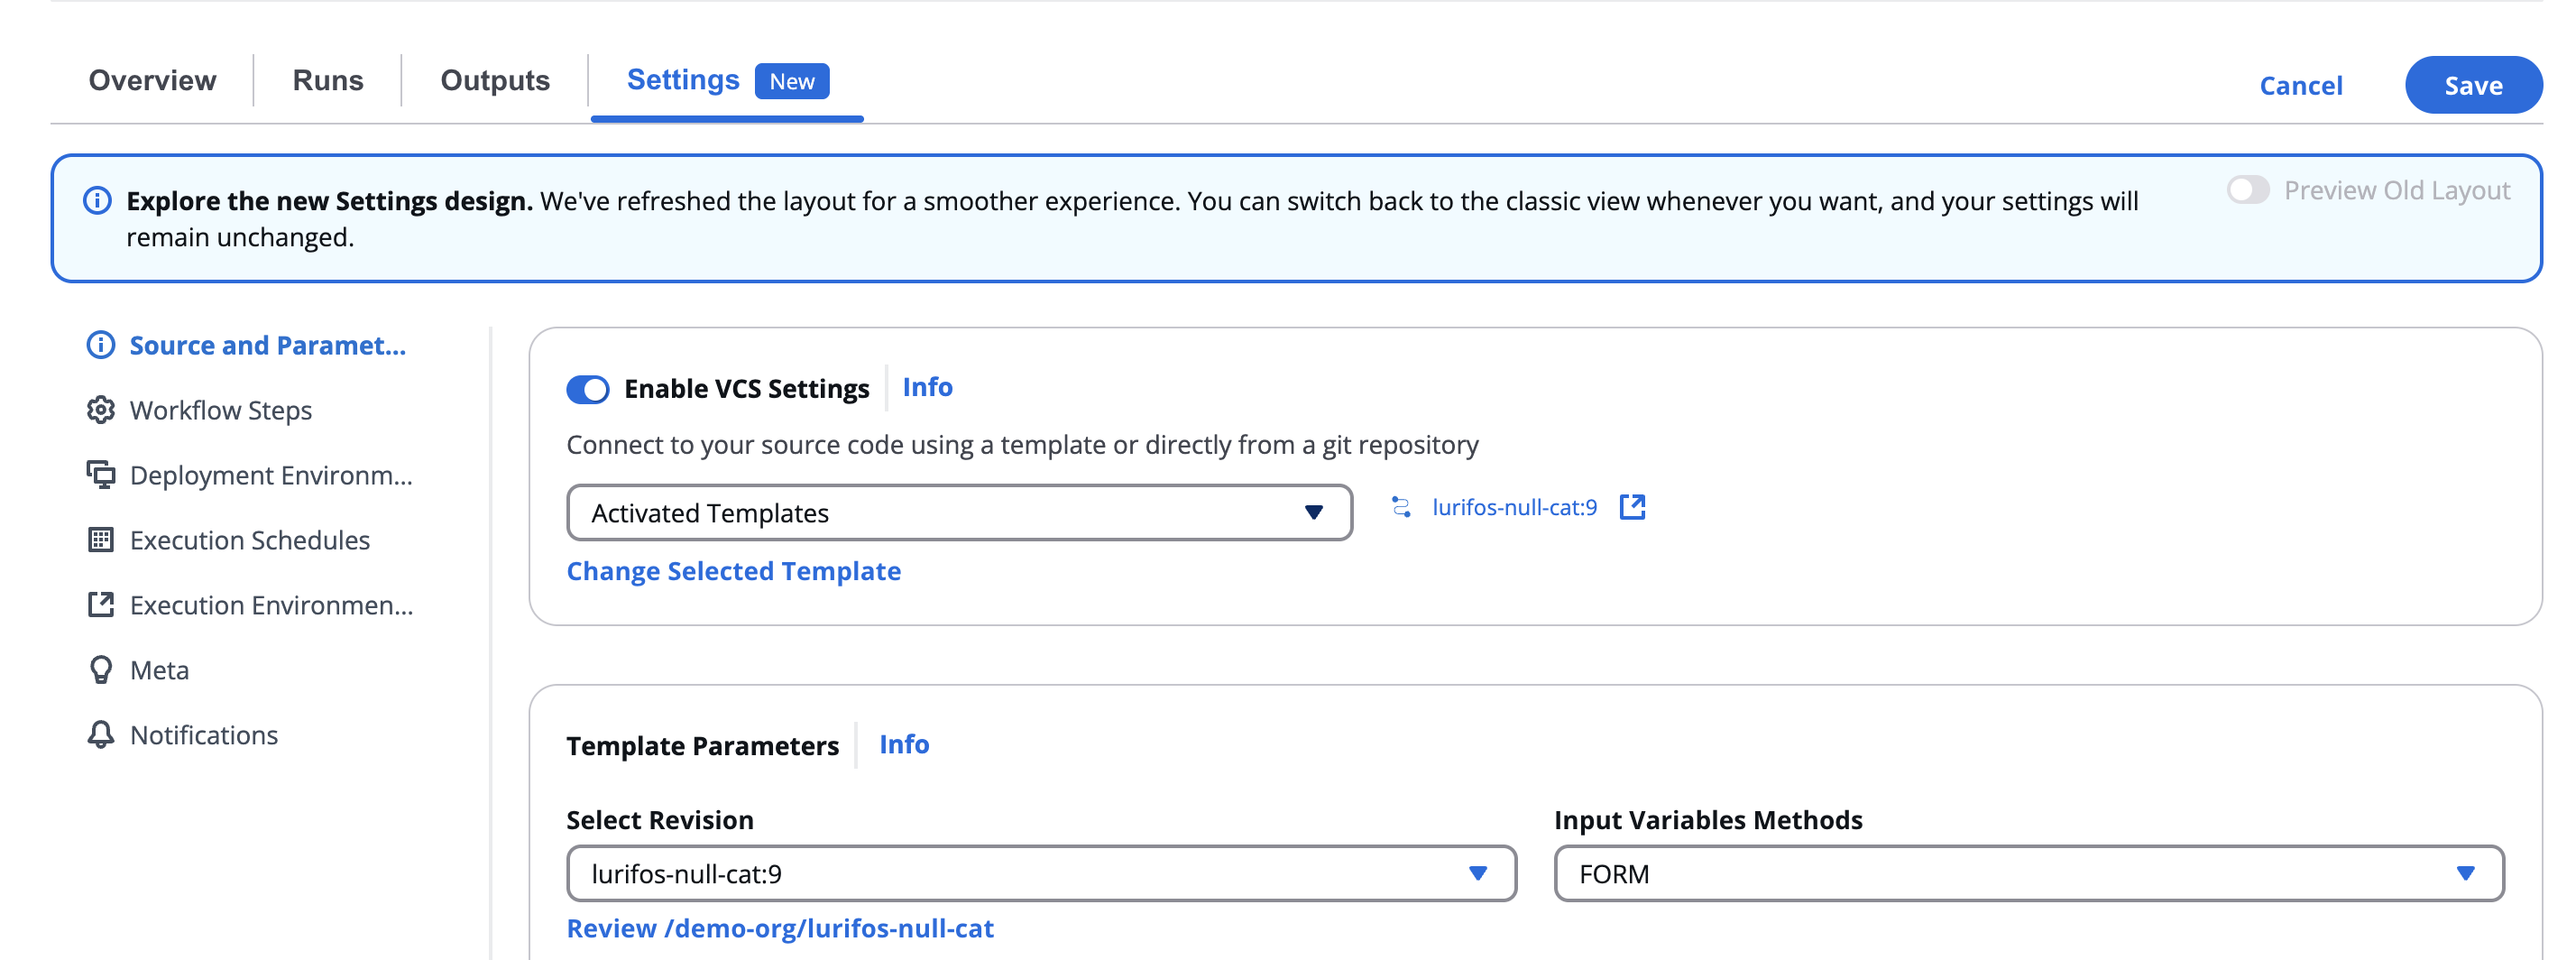Disable the Enable VCS Settings toggle
This screenshot has height=960, width=2576.
588,389
